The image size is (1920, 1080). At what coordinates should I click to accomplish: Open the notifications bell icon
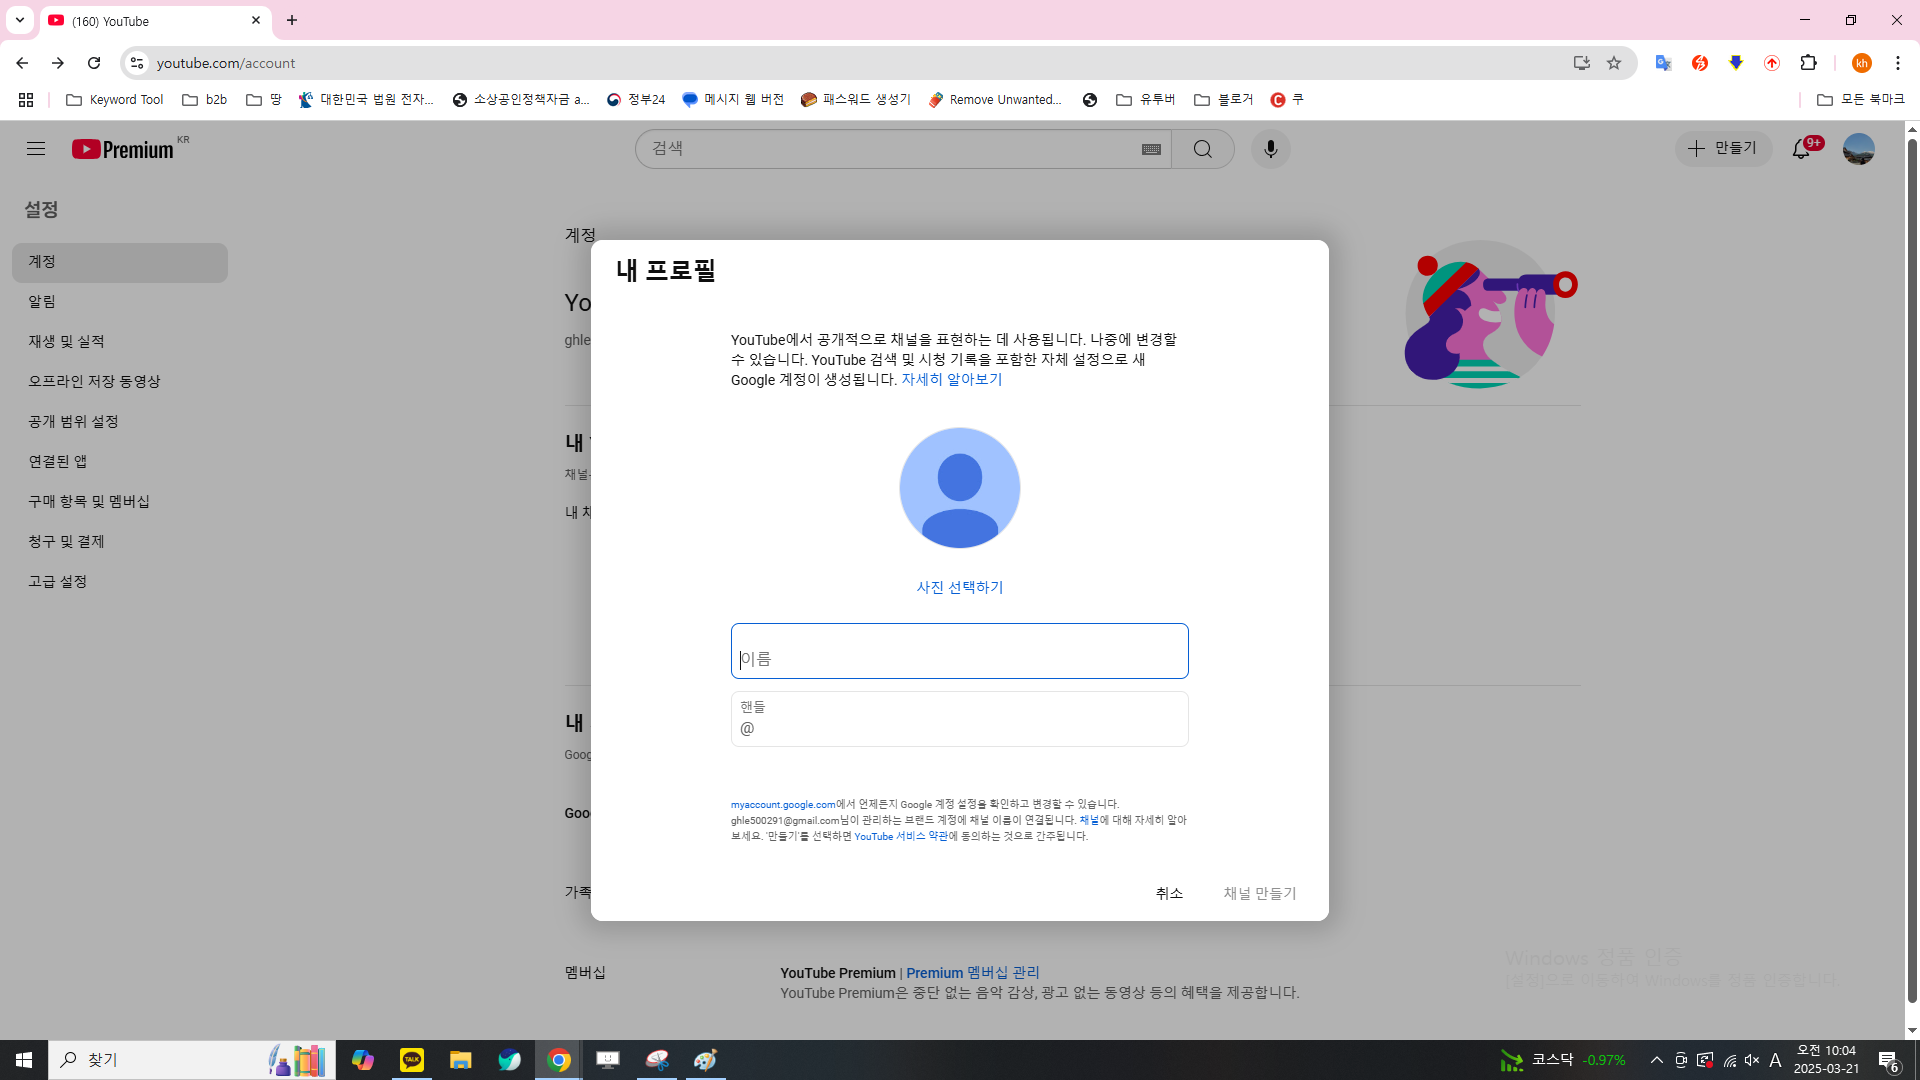click(x=1801, y=149)
